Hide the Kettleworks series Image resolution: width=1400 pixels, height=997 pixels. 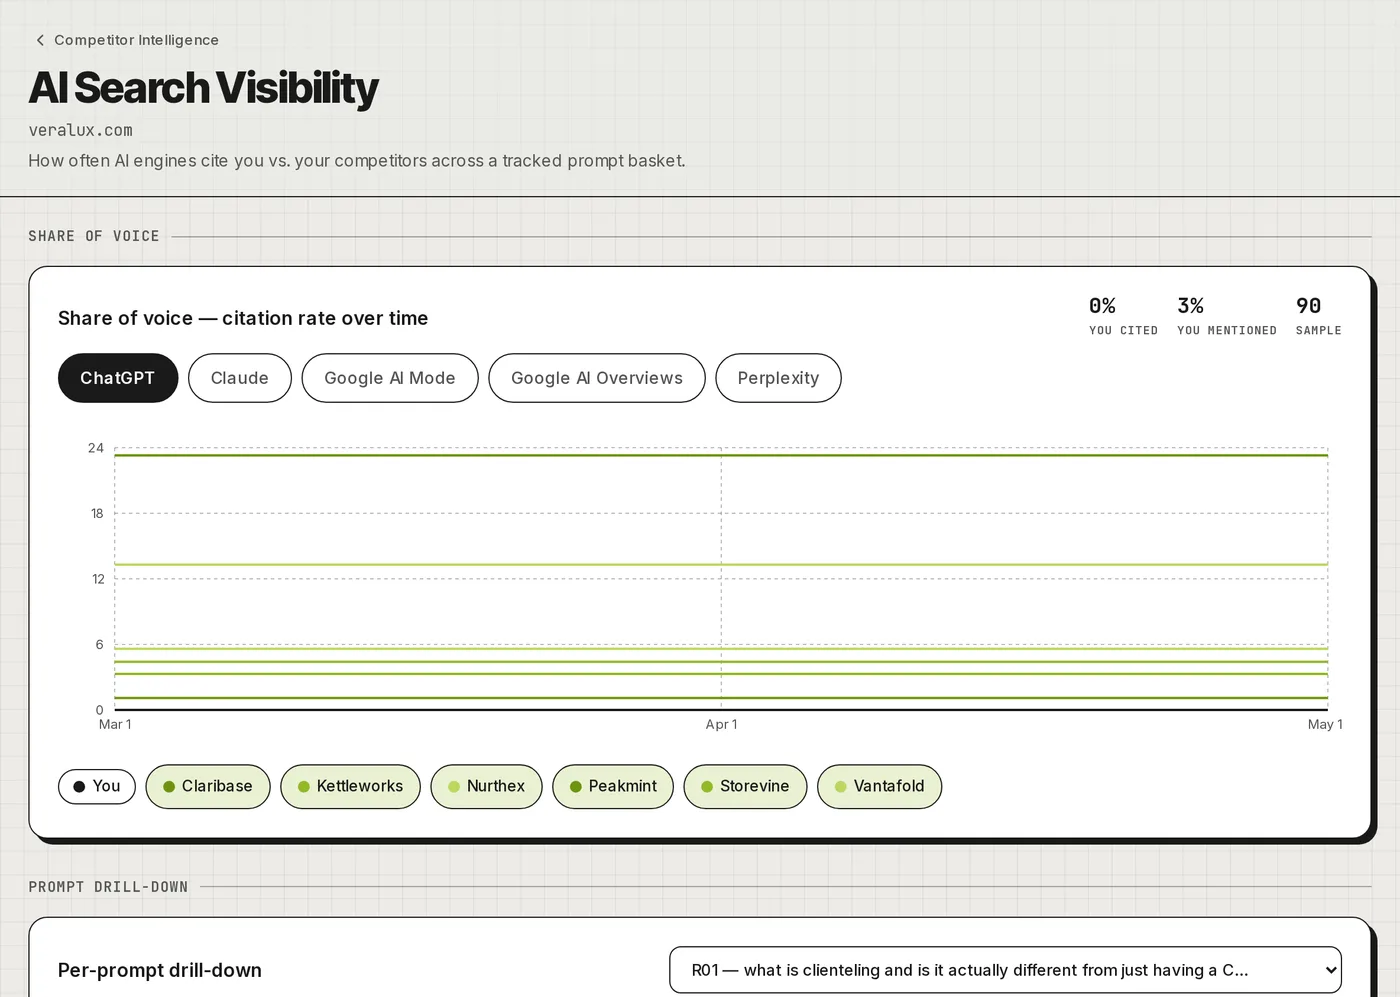350,786
